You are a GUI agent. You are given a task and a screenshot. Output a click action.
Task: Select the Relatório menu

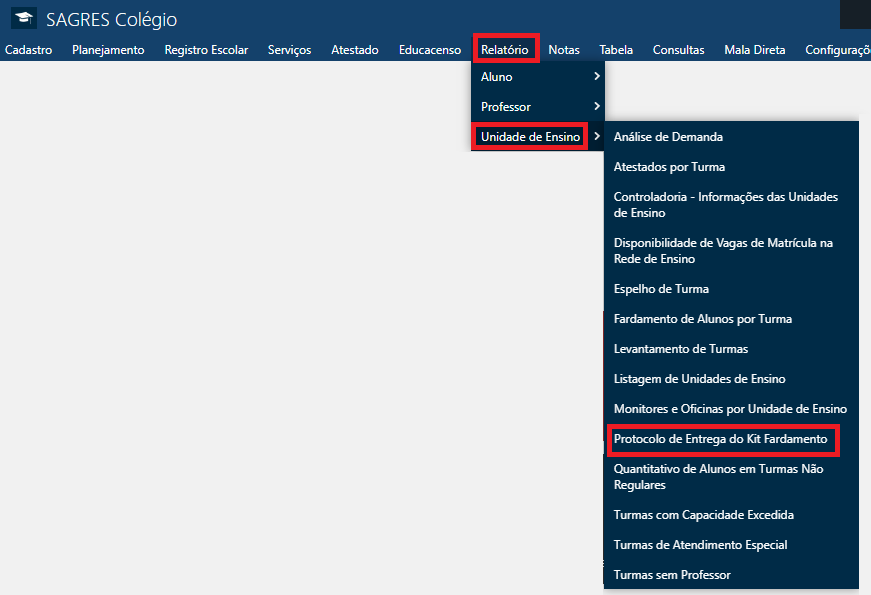point(506,49)
